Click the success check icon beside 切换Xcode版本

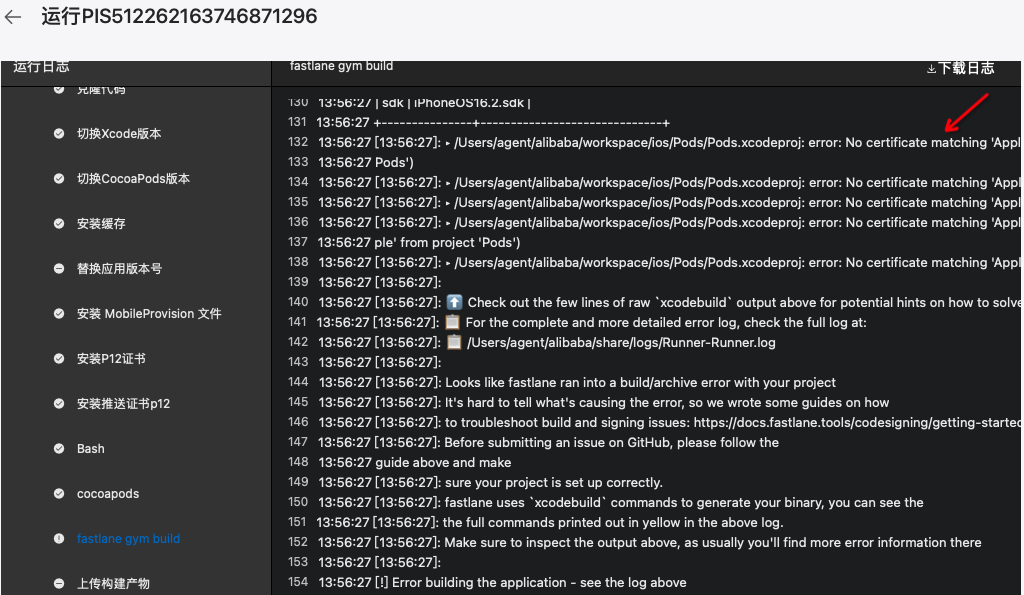pyautogui.click(x=59, y=134)
